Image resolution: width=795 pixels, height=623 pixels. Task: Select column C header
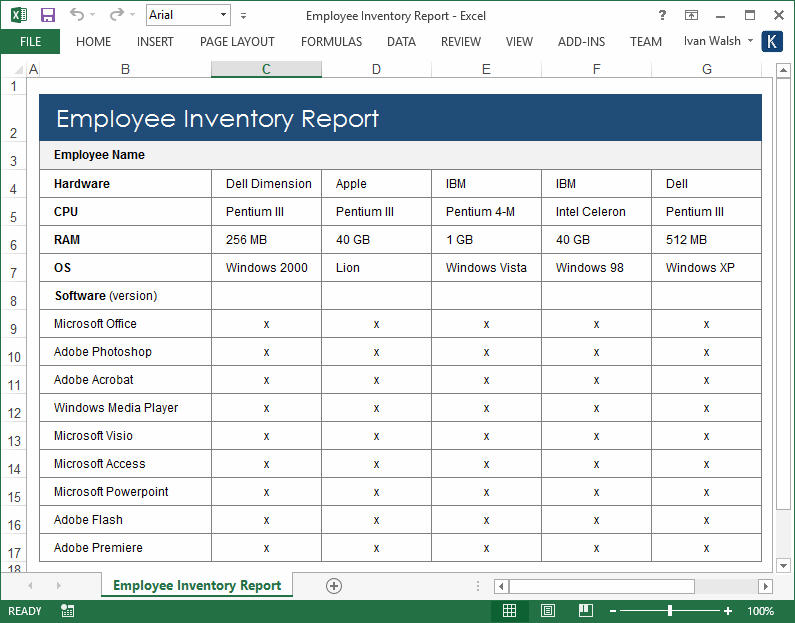[266, 69]
